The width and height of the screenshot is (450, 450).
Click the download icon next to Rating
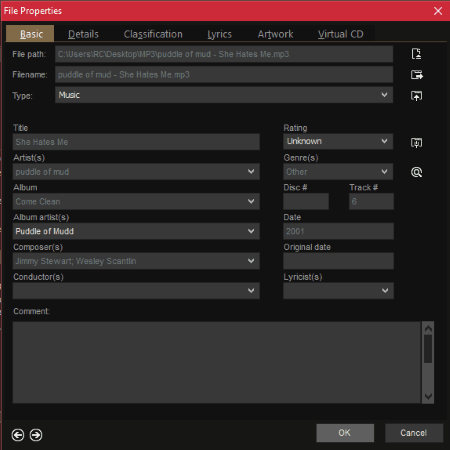pos(416,143)
